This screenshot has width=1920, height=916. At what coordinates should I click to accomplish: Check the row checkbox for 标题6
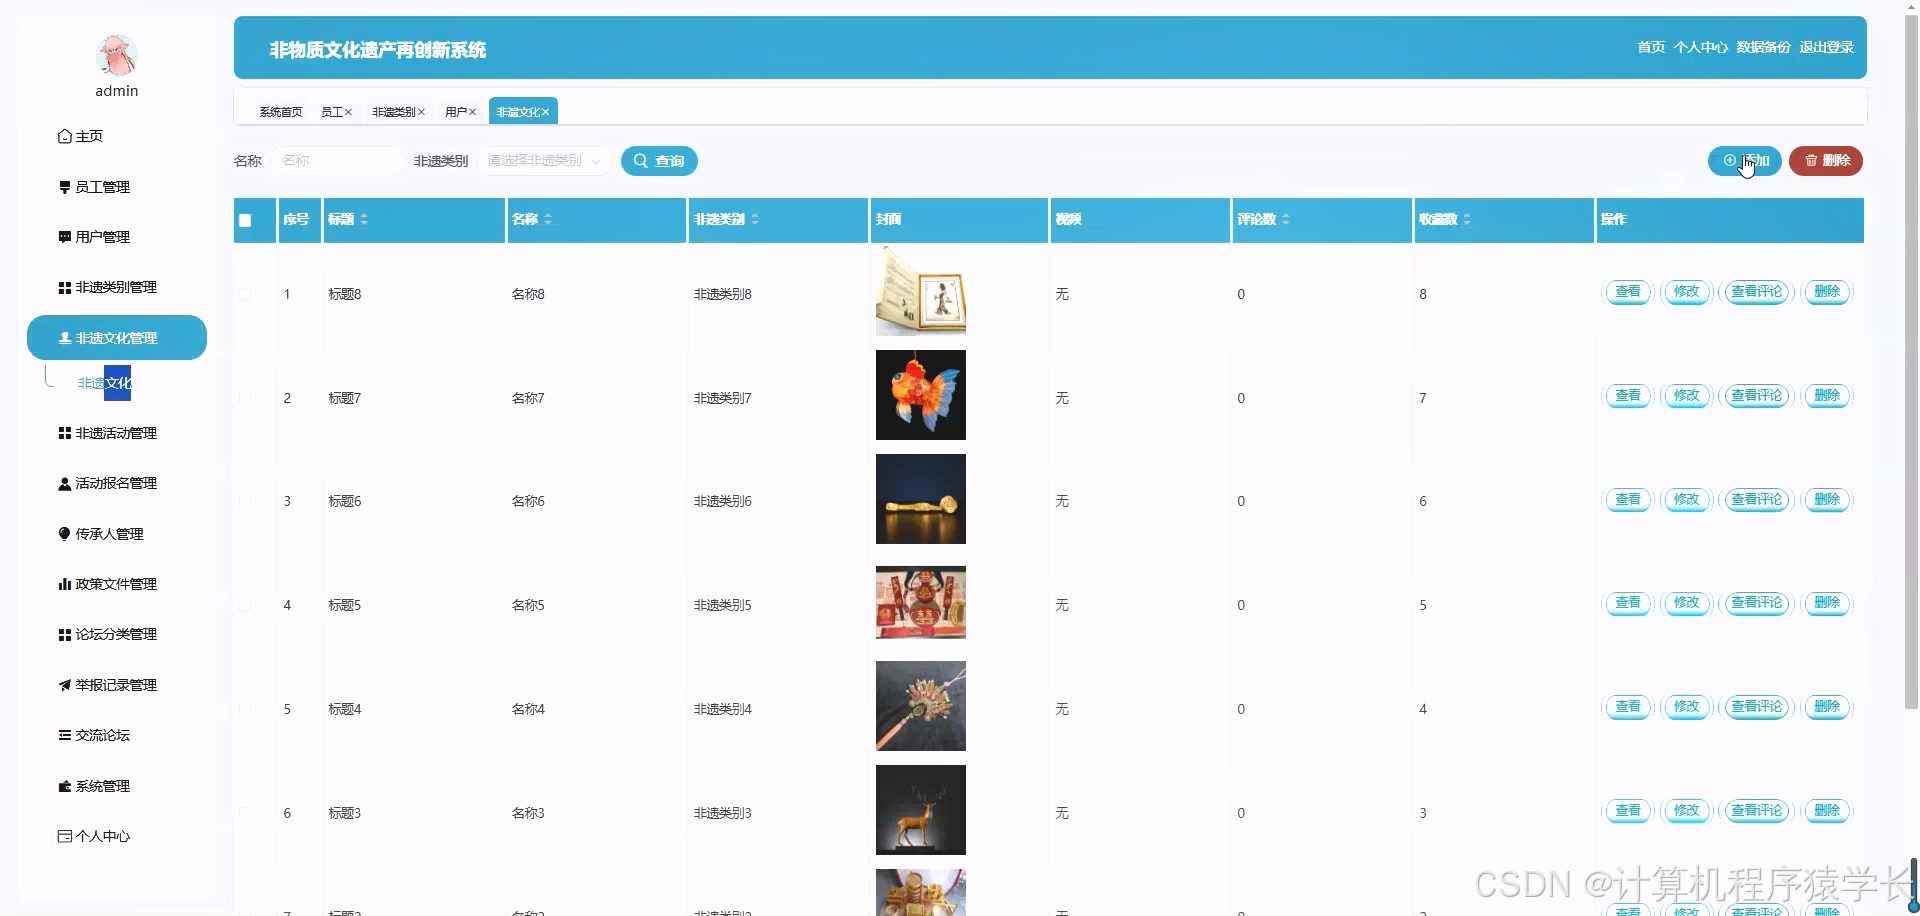point(245,501)
